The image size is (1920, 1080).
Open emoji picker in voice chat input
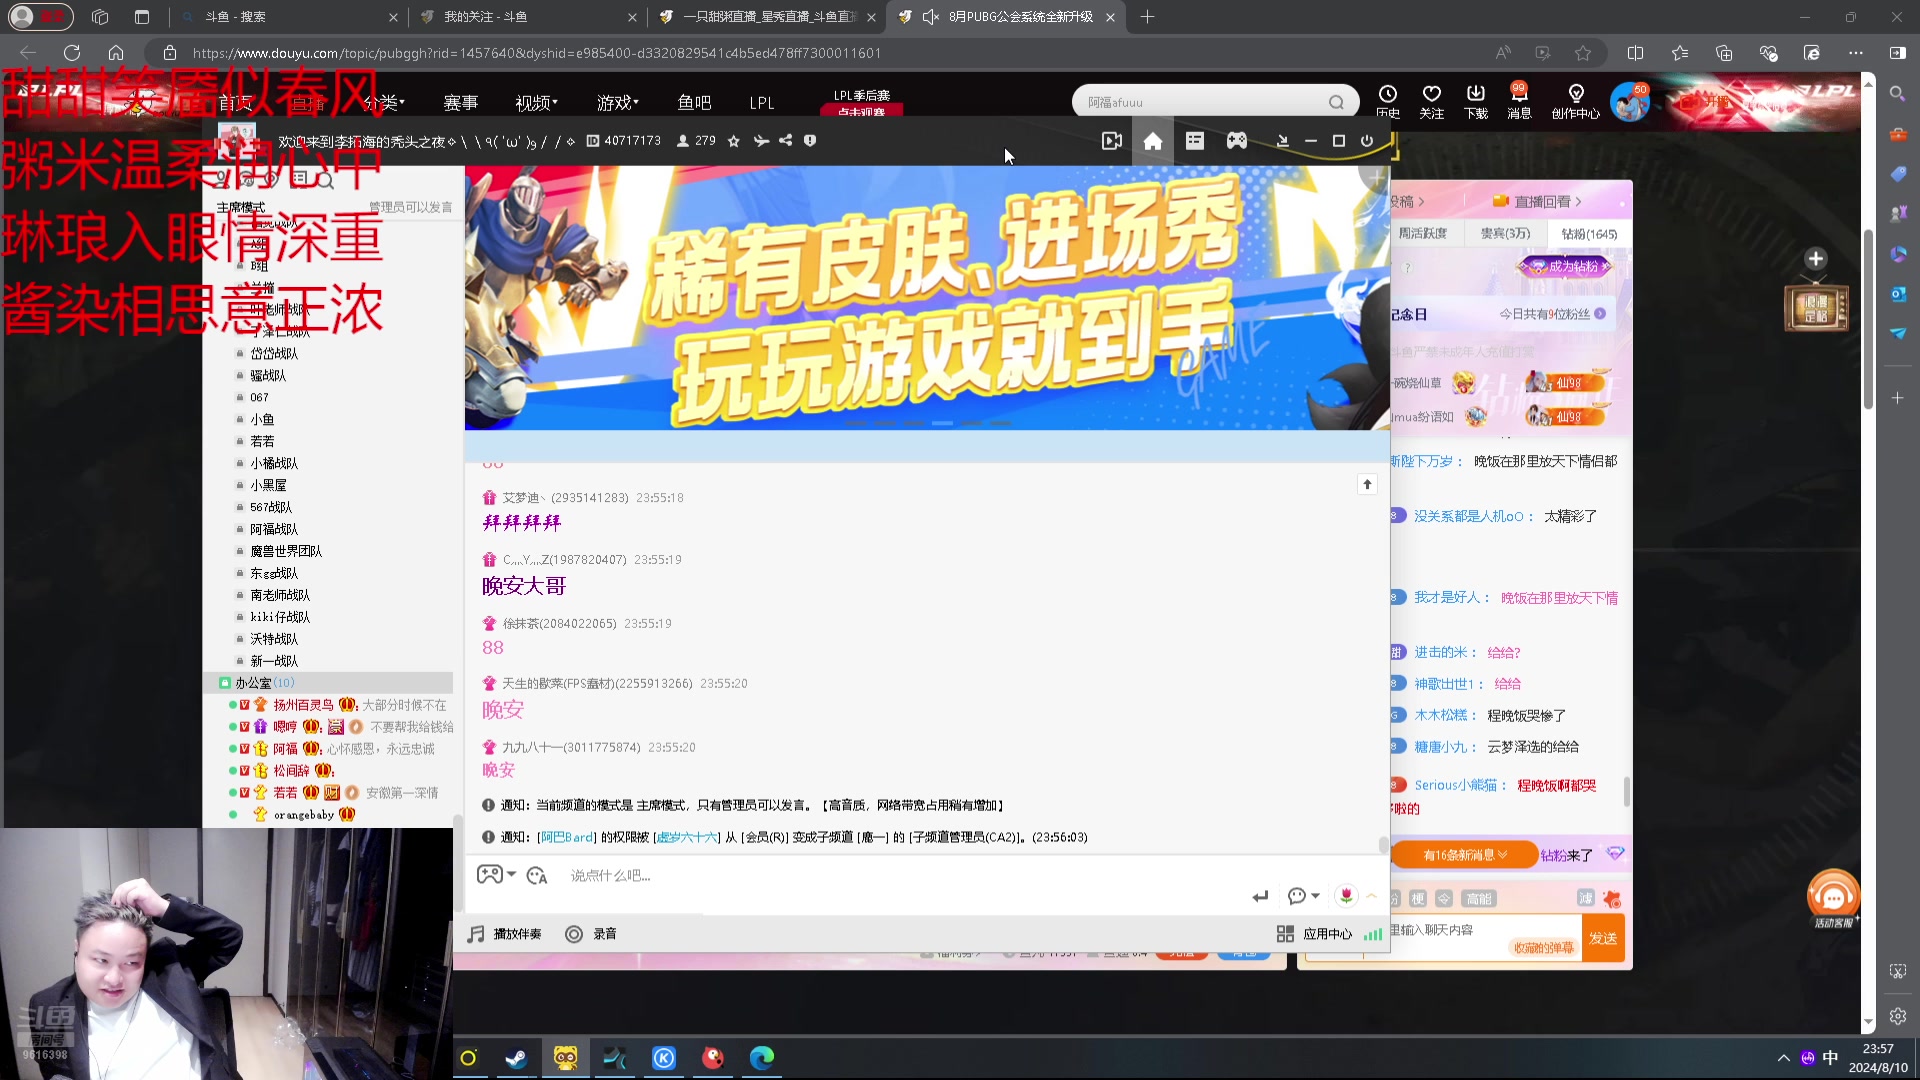[537, 876]
